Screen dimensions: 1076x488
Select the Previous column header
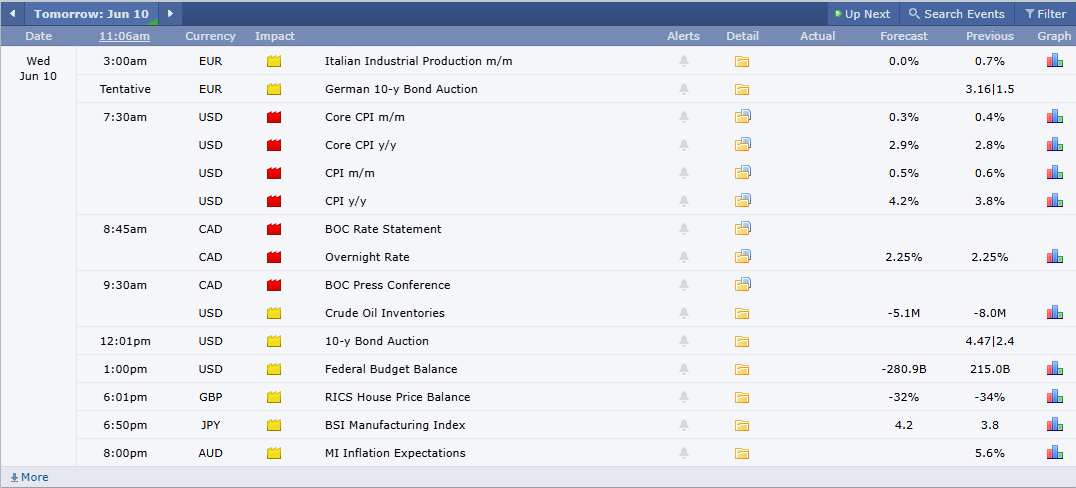pyautogui.click(x=990, y=36)
